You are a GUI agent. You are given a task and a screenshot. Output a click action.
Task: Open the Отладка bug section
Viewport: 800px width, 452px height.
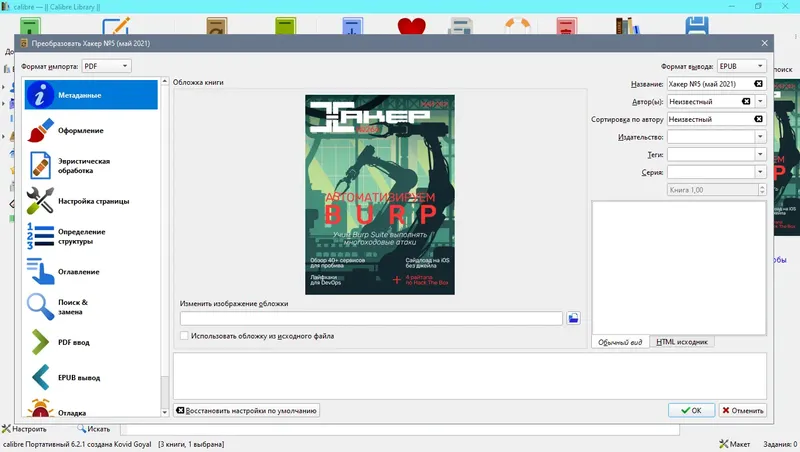point(91,409)
